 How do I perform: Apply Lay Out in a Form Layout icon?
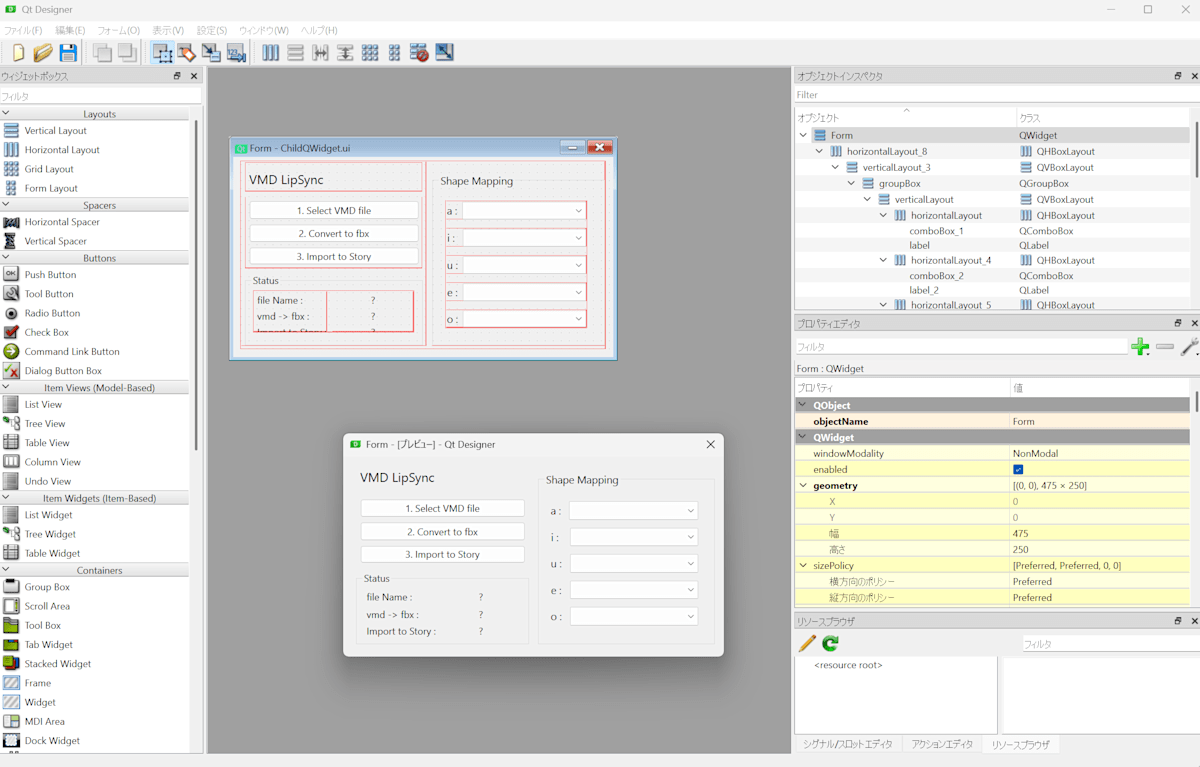394,53
